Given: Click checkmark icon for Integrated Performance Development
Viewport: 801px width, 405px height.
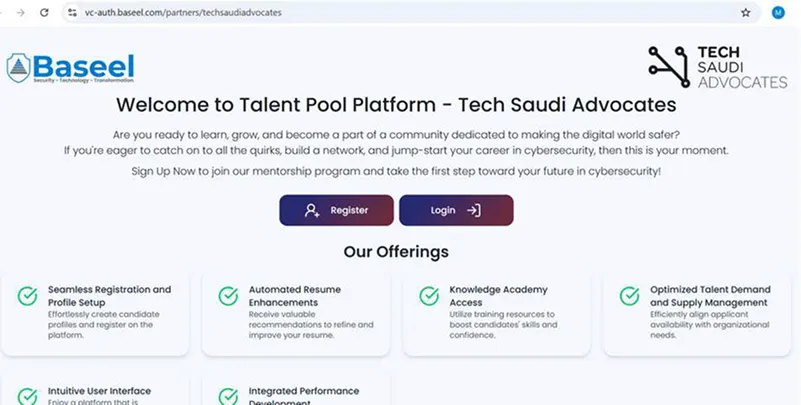Looking at the screenshot, I should coord(228,393).
